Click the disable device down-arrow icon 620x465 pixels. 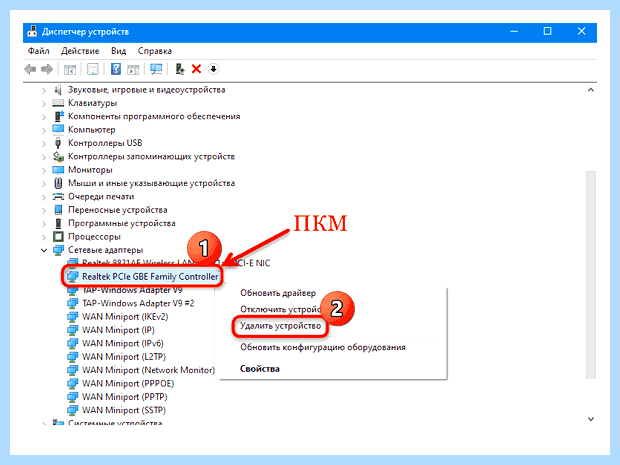[x=214, y=69]
